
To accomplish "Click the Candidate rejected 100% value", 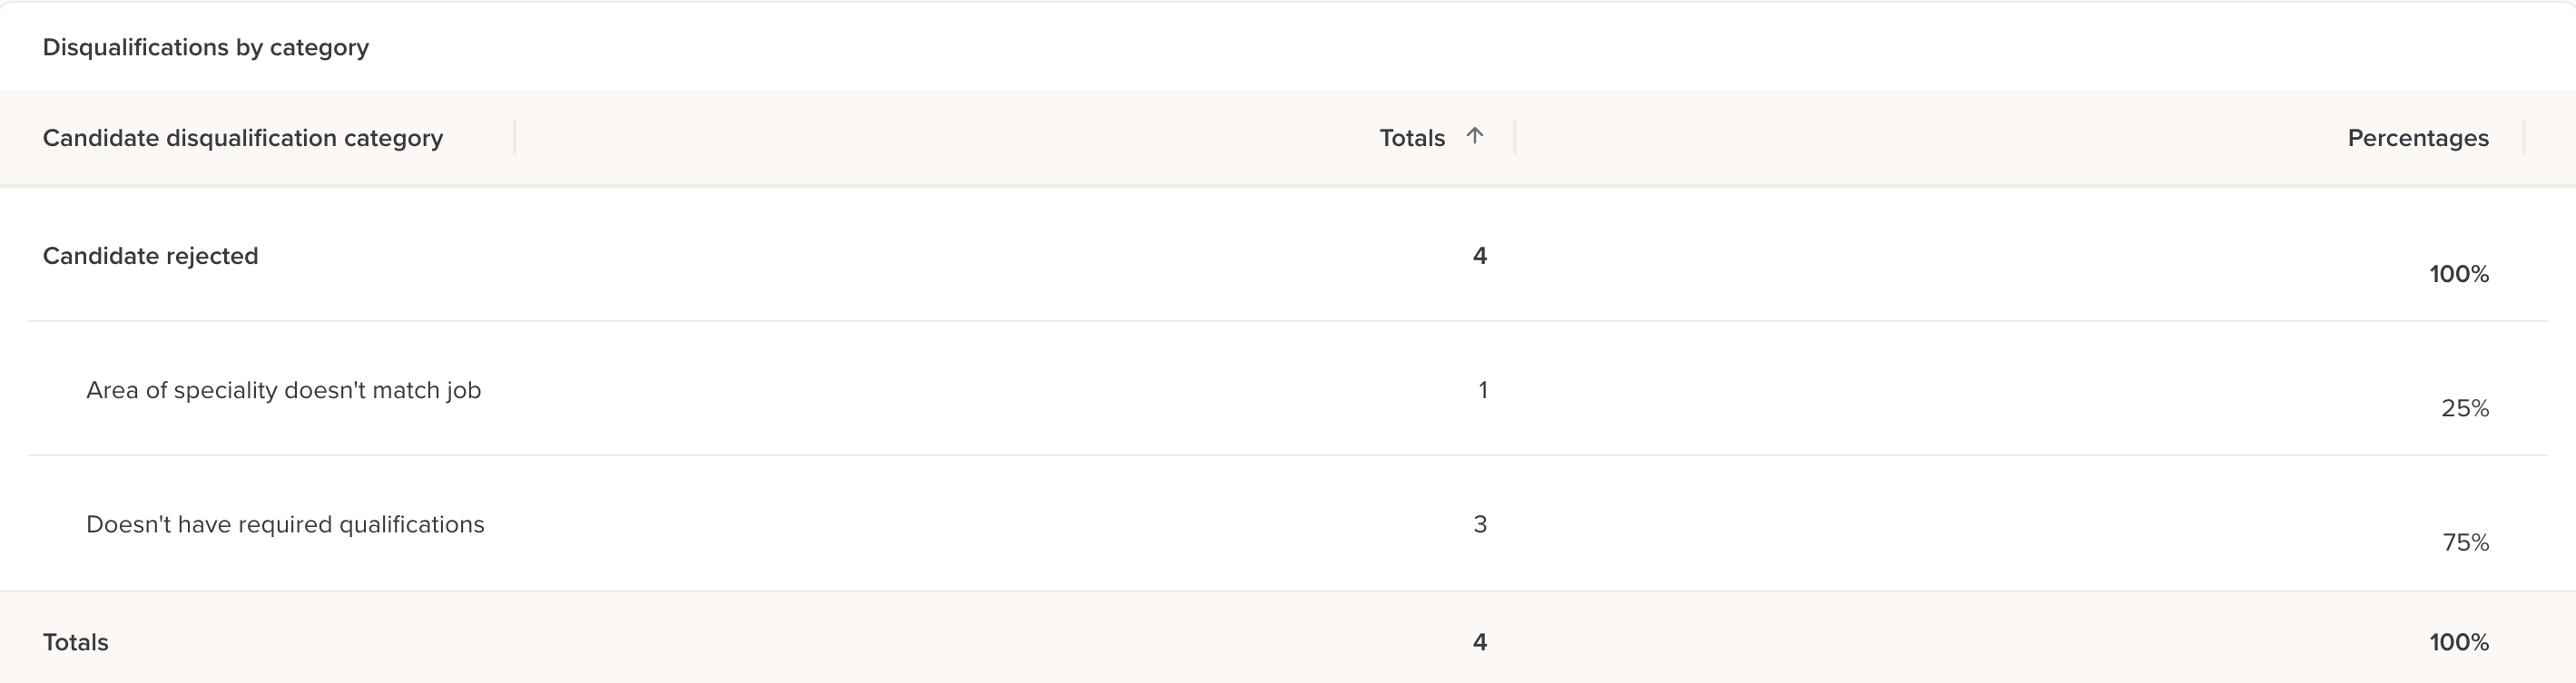I will point(2458,274).
